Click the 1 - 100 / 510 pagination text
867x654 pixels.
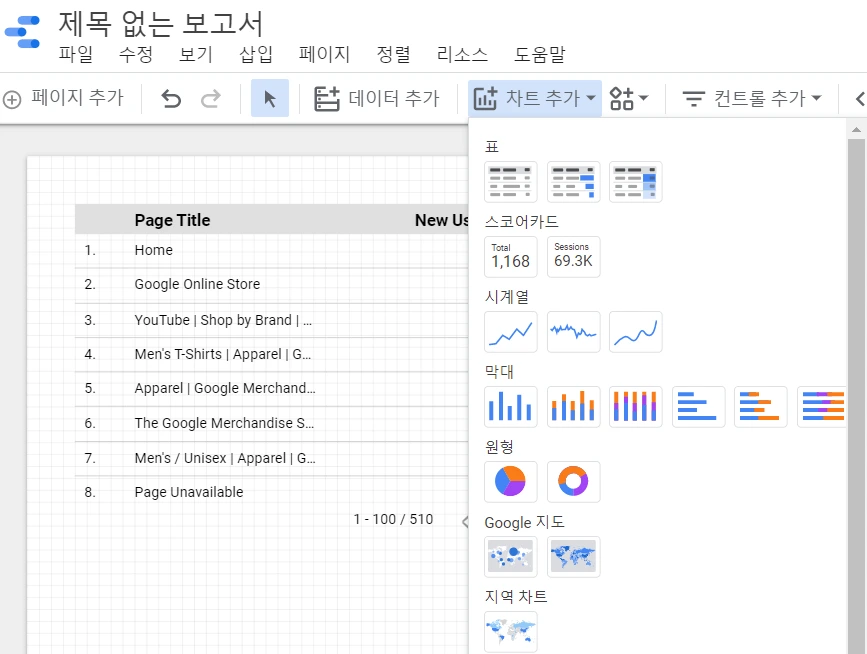393,520
